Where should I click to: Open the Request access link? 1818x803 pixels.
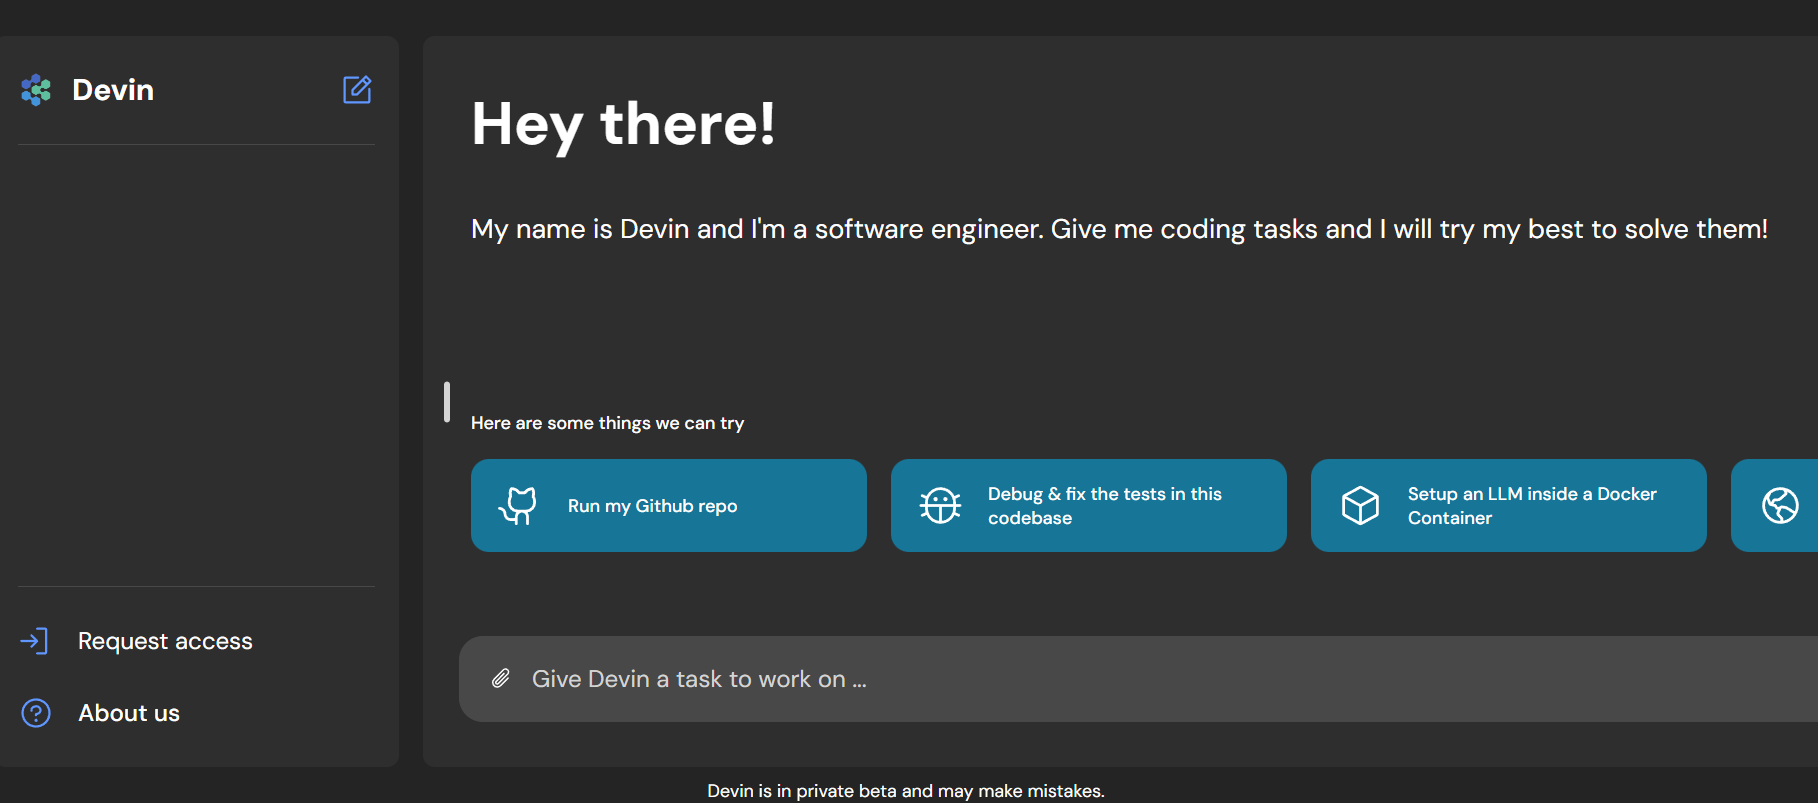(165, 641)
